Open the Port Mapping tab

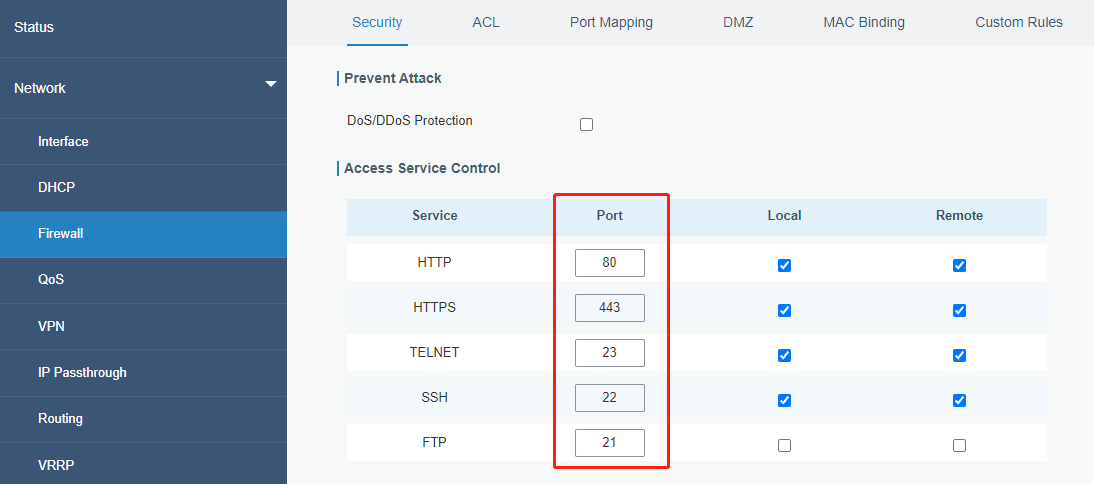click(x=611, y=22)
